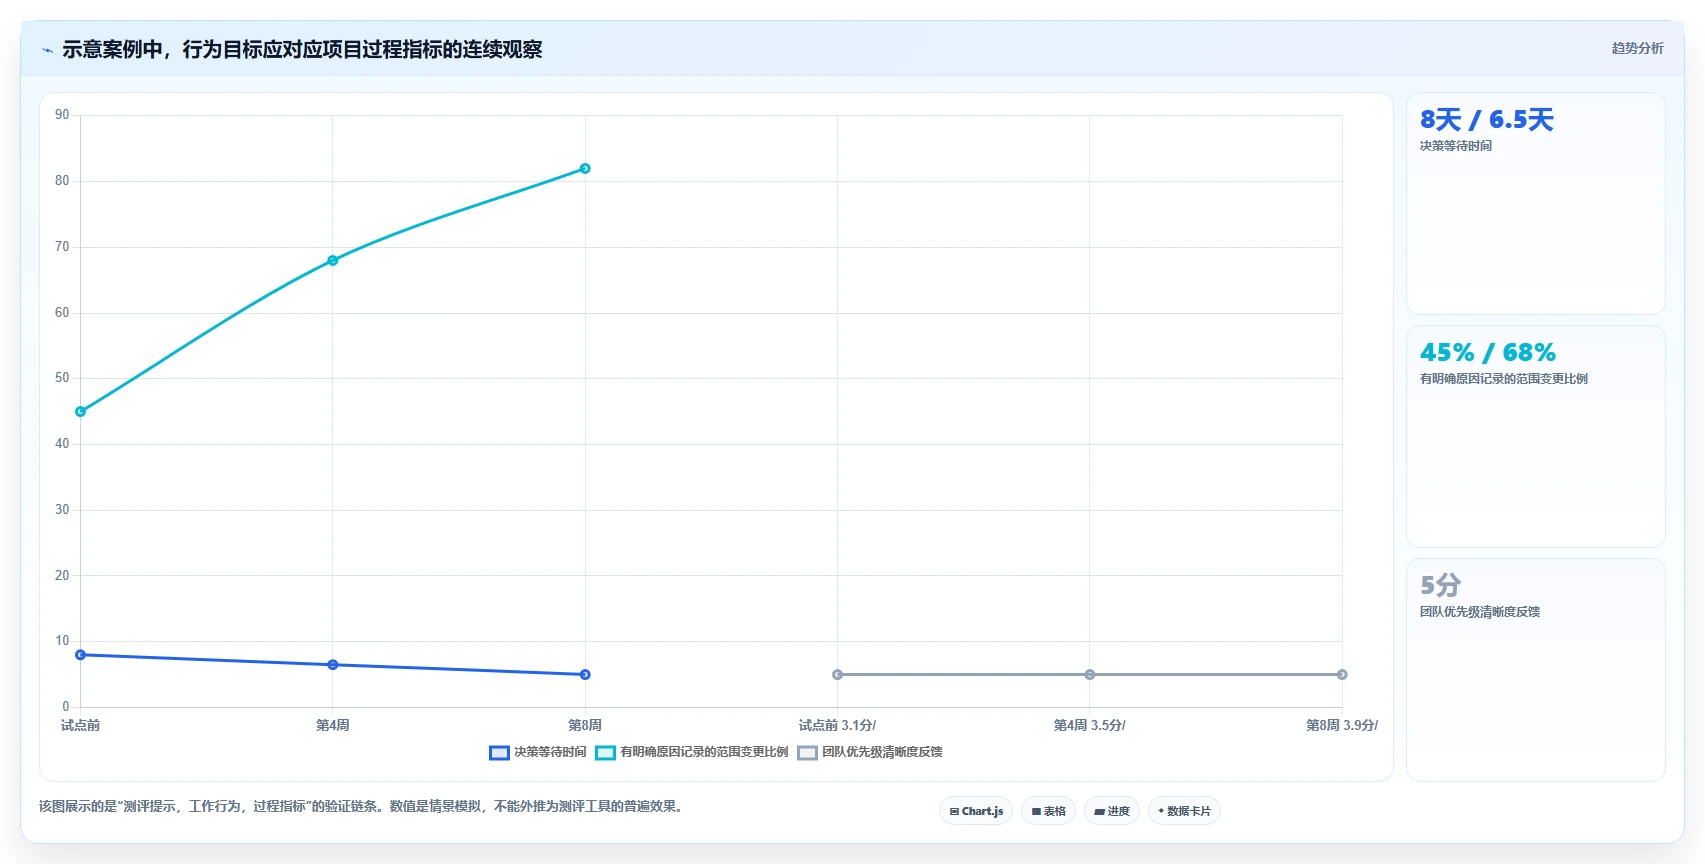Click the 团队优先级清晰度反馈 card caption
This screenshot has width=1705, height=864.
point(1480,612)
